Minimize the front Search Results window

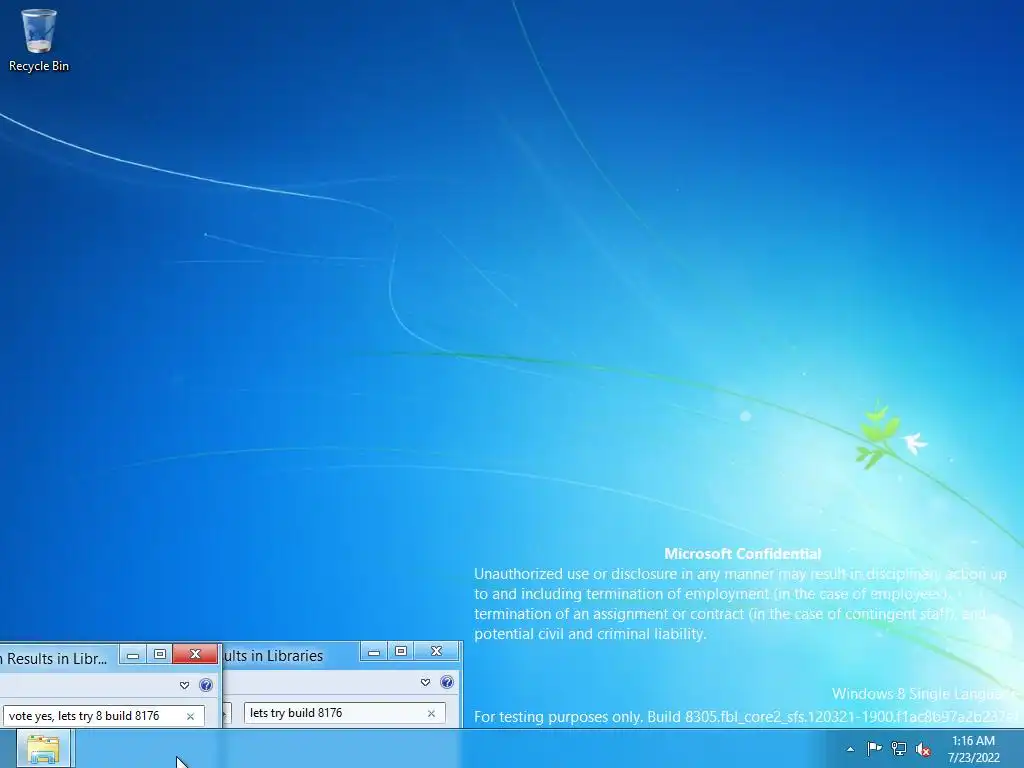[133, 654]
